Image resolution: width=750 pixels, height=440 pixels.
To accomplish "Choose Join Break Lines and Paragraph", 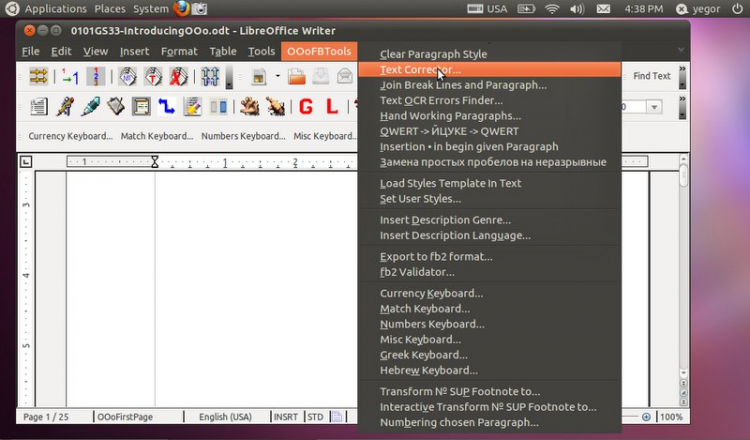I will pyautogui.click(x=489, y=85).
